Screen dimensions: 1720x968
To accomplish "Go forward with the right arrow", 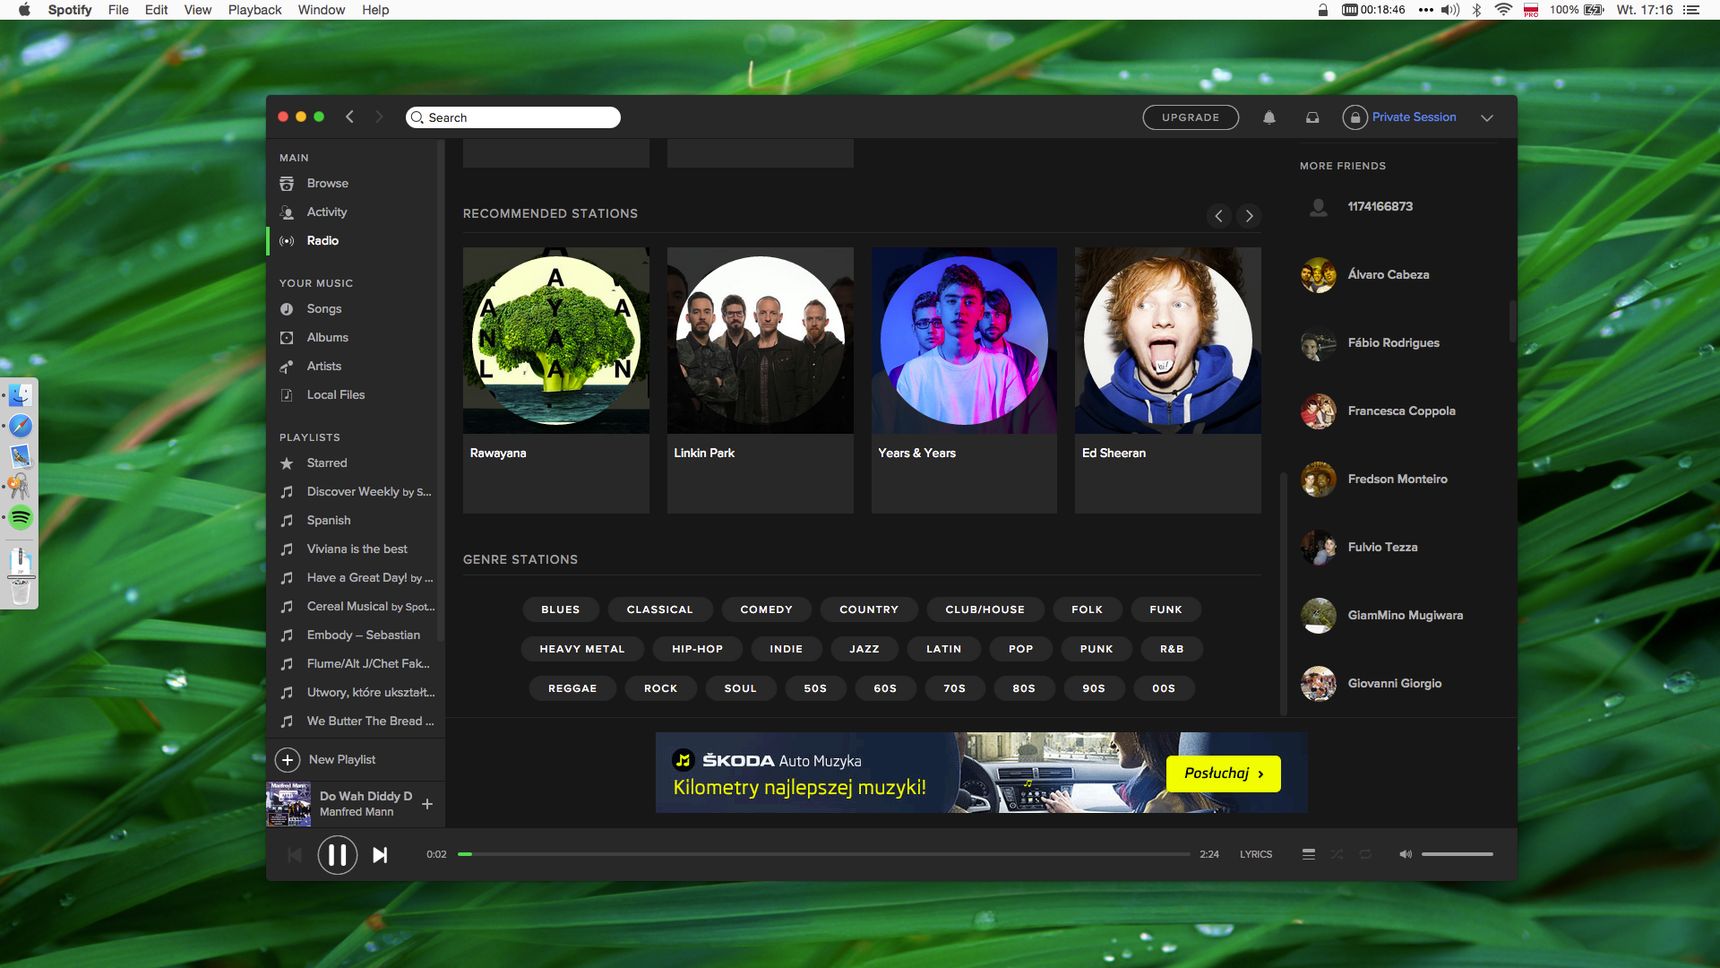I will coord(378,117).
